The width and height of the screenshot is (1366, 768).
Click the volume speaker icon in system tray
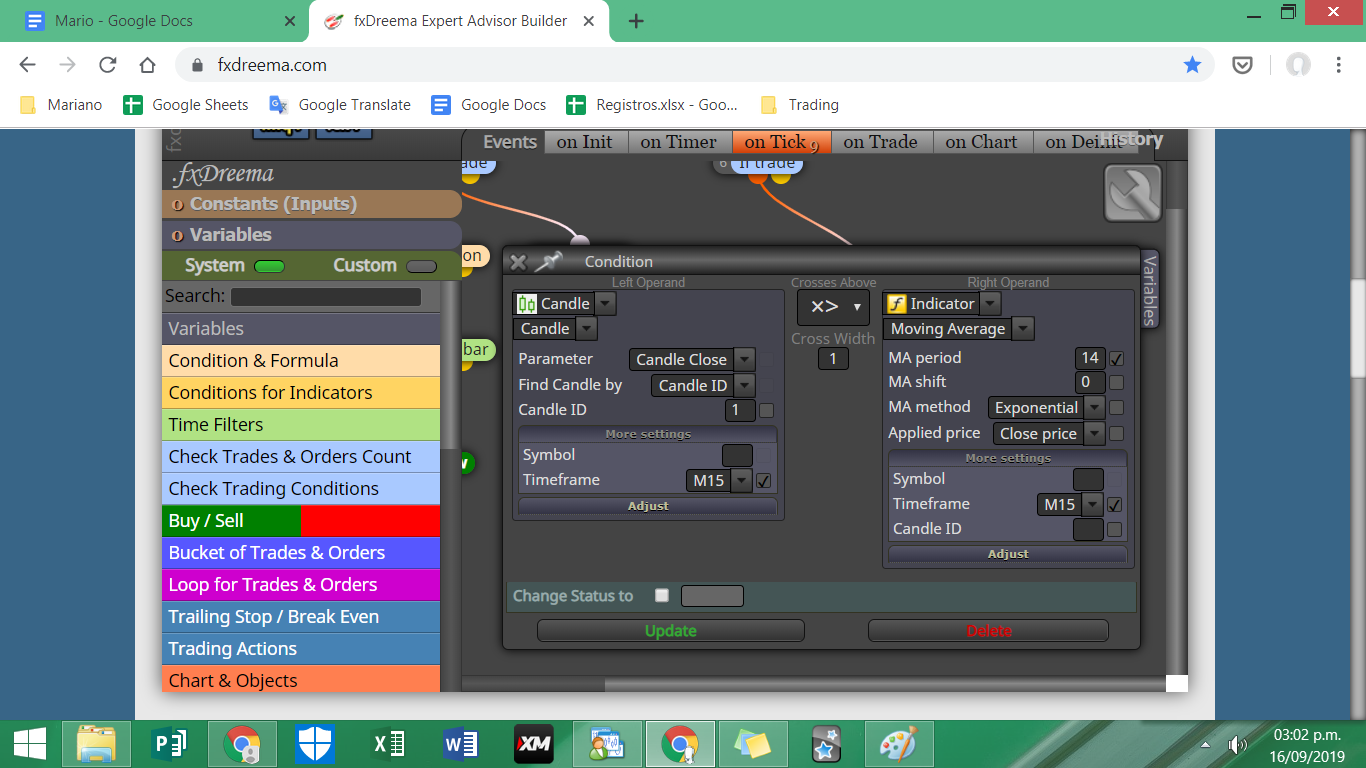pos(1238,744)
